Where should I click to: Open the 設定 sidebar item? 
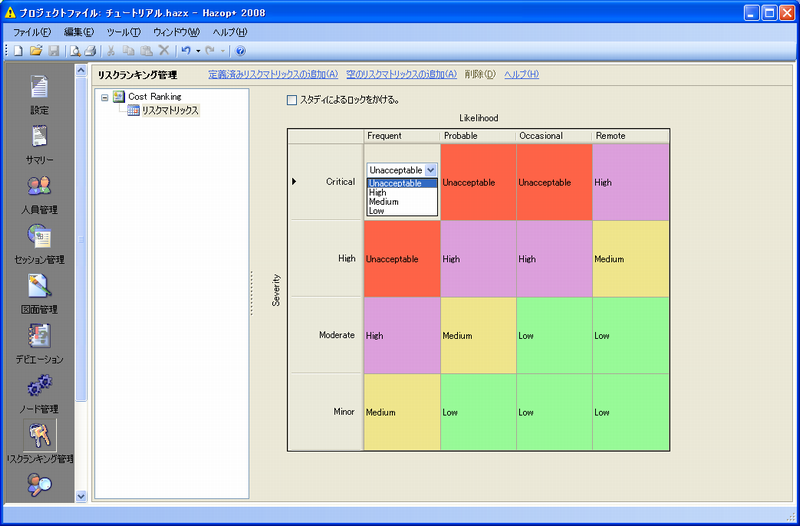(39, 95)
